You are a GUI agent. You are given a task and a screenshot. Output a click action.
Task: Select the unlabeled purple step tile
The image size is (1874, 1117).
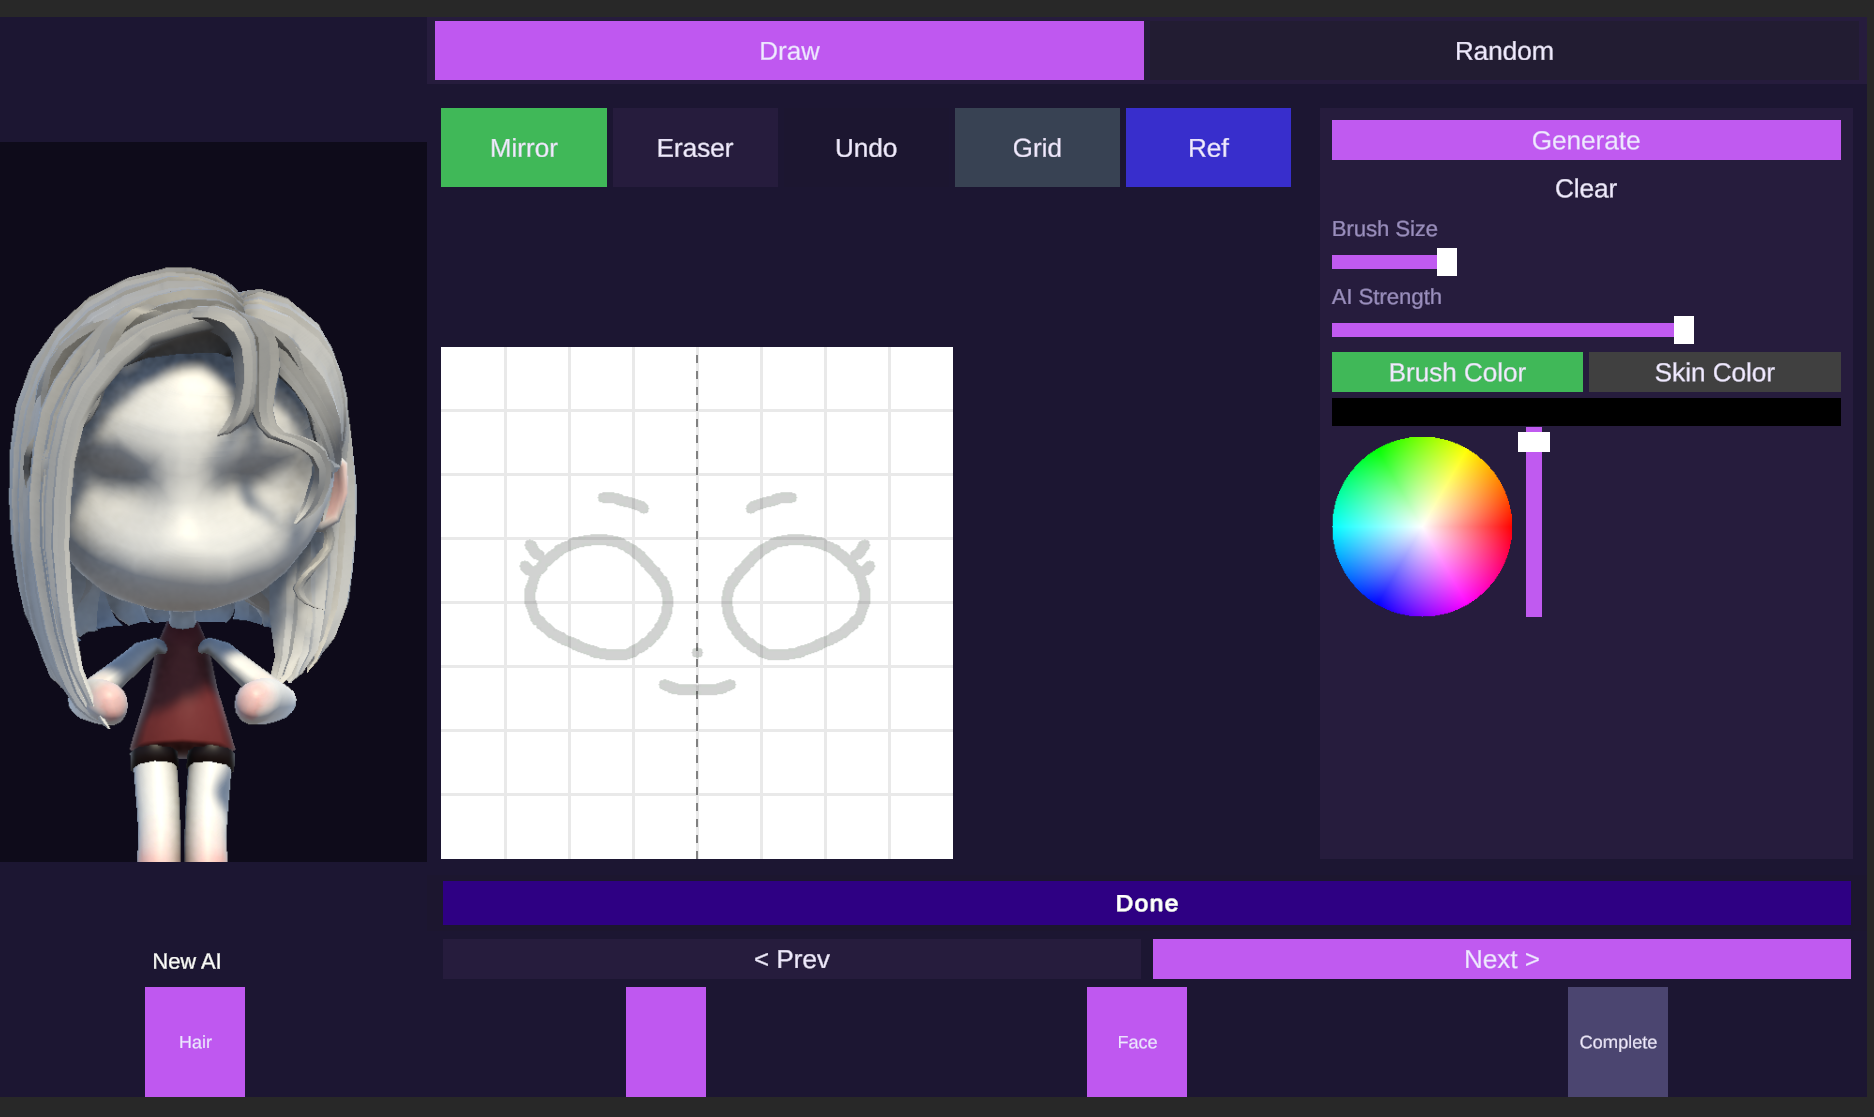tap(666, 1042)
